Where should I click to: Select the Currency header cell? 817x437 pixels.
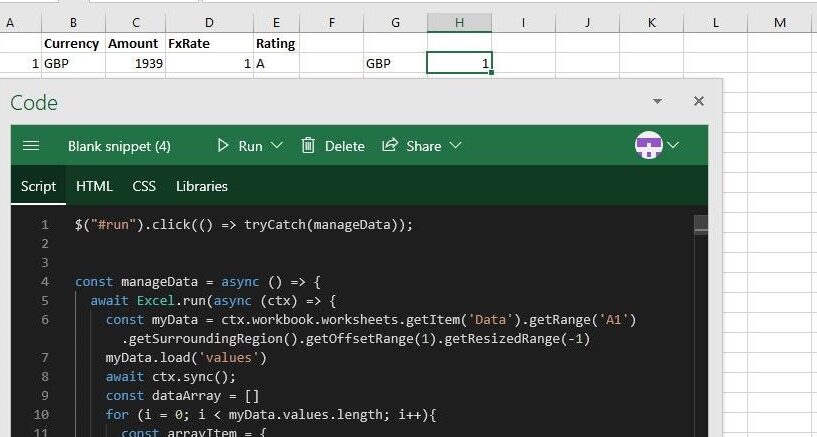click(x=73, y=43)
